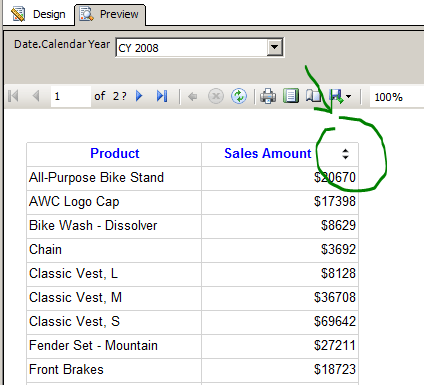Click the Classic Vest, S cell
The height and width of the screenshot is (385, 424).
click(x=114, y=322)
